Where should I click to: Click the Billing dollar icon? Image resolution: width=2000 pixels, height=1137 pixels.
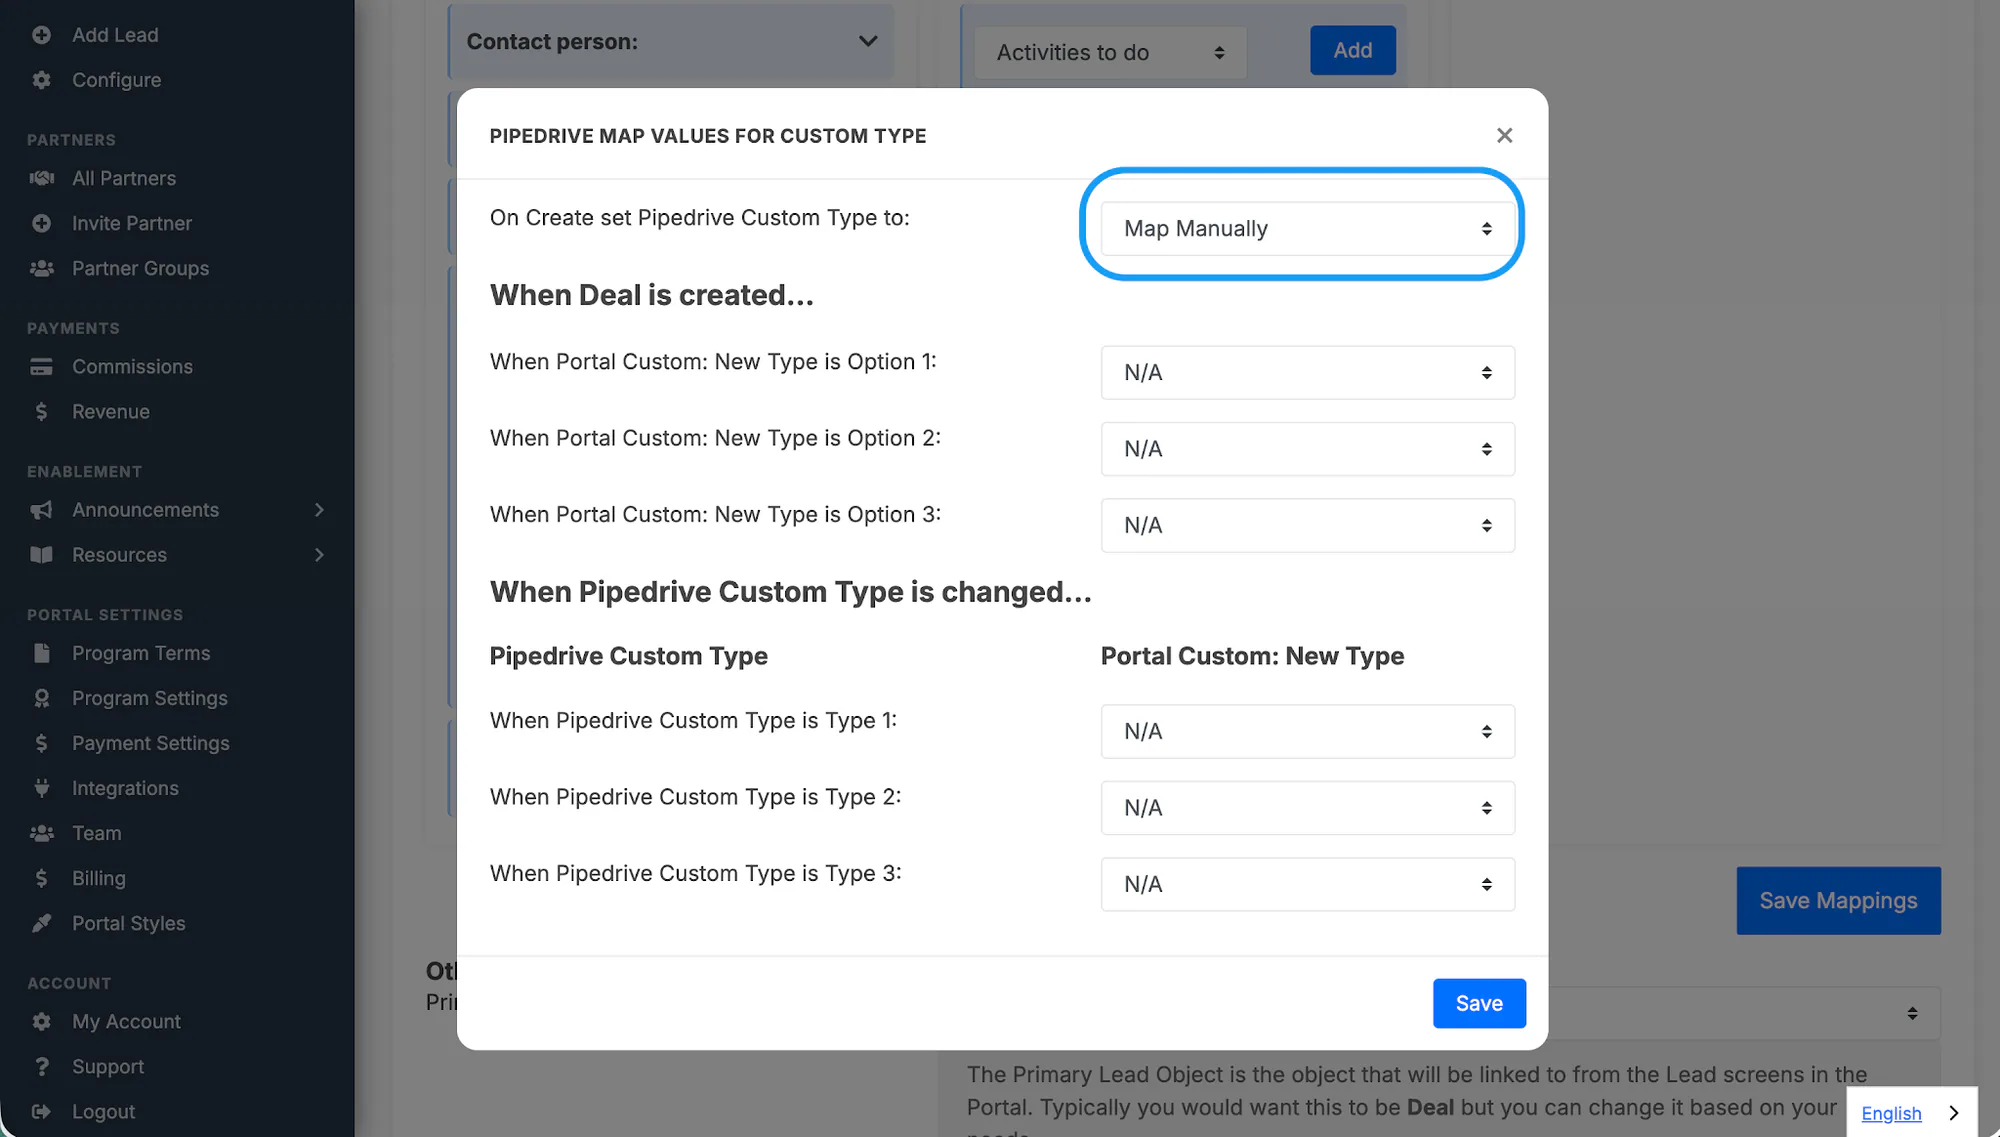coord(41,878)
